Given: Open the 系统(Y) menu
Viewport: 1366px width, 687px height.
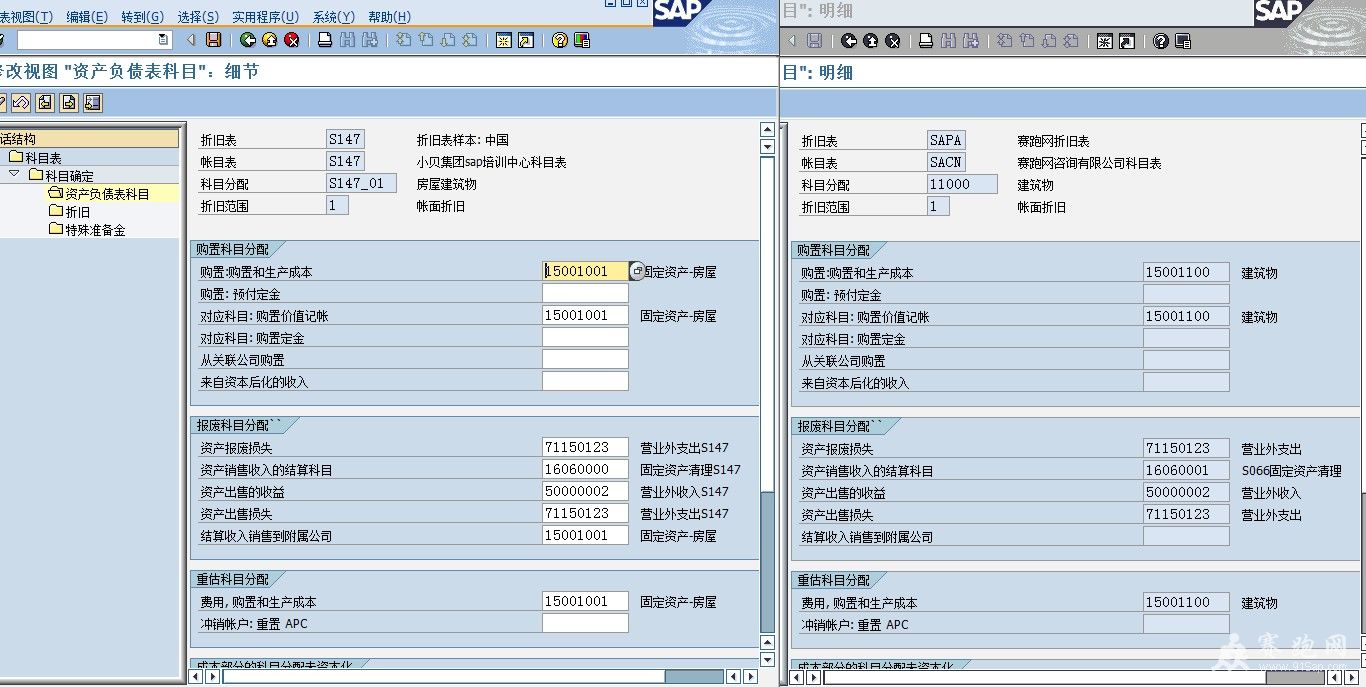Looking at the screenshot, I should (333, 17).
